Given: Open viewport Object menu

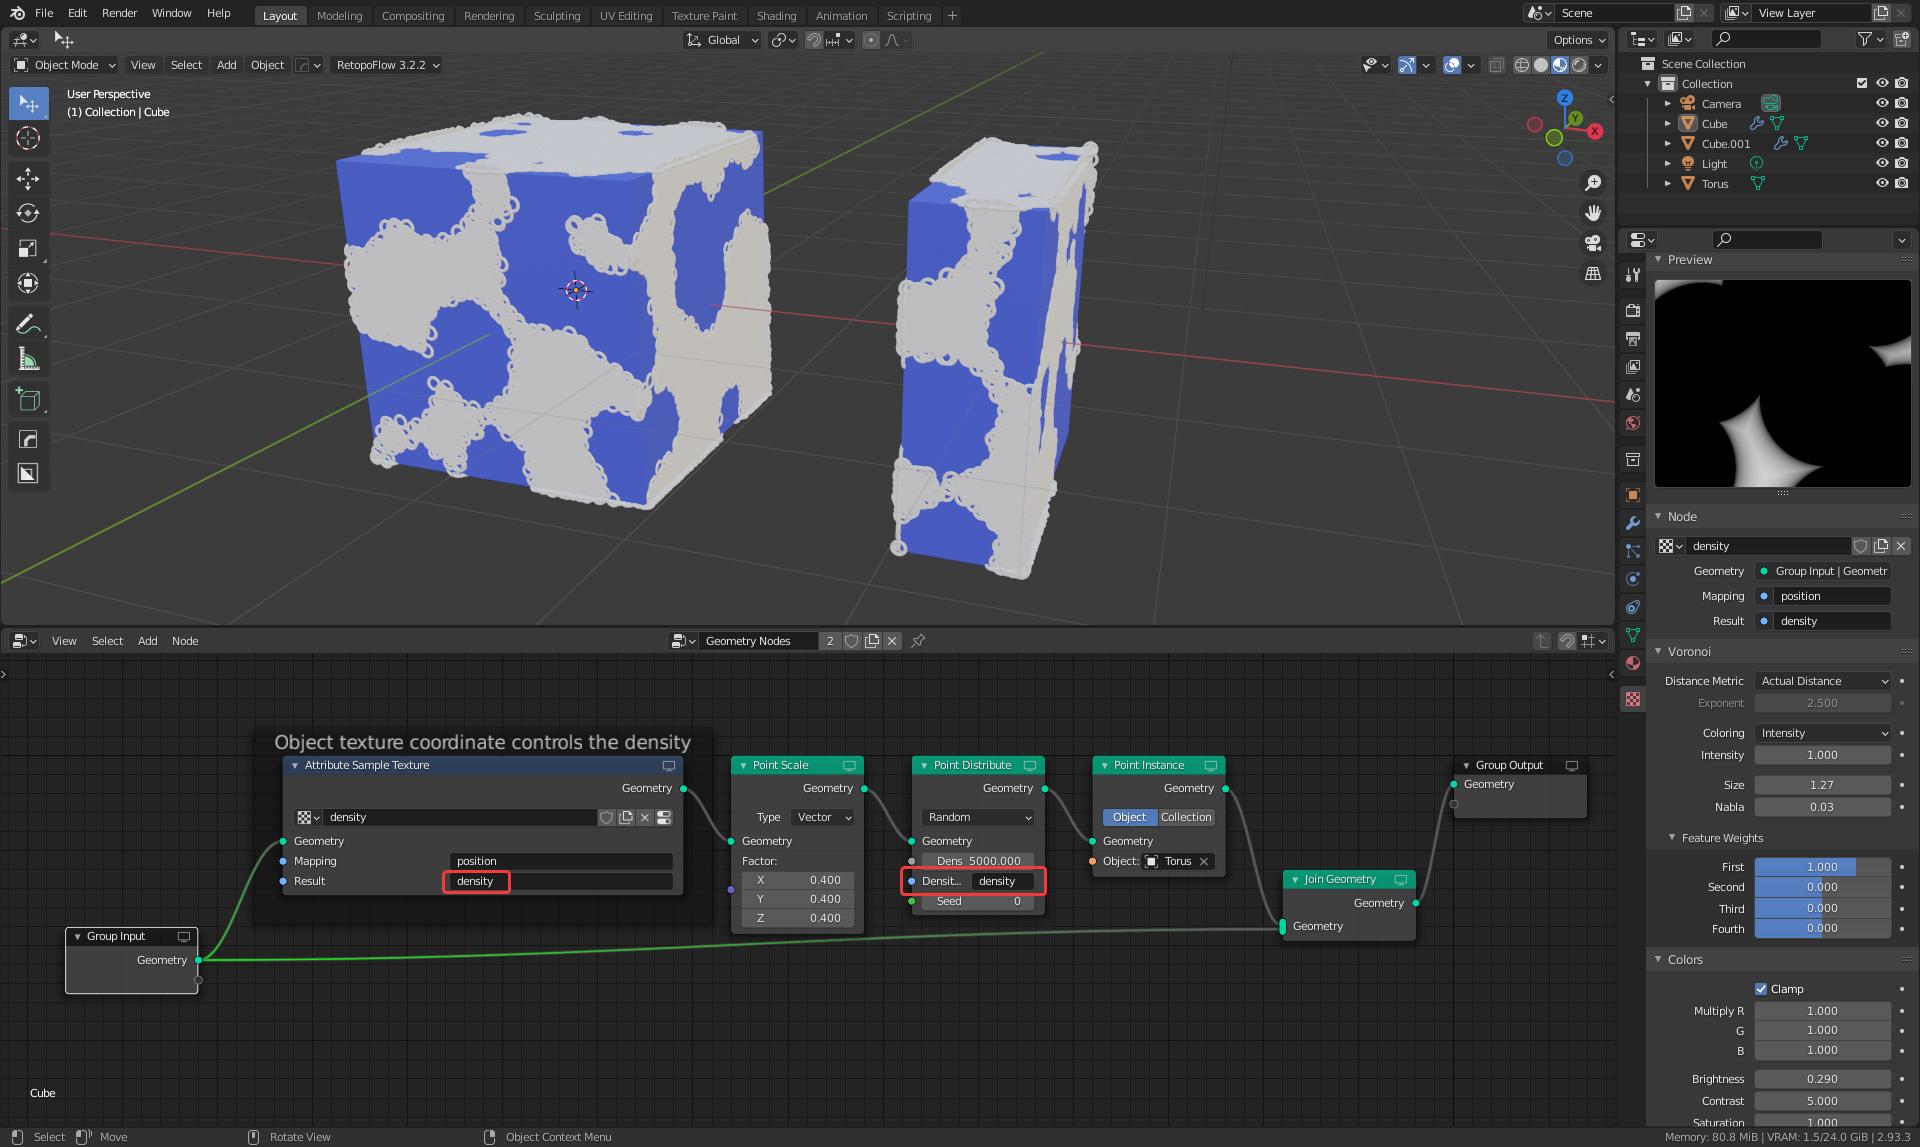Looking at the screenshot, I should pyautogui.click(x=267, y=65).
